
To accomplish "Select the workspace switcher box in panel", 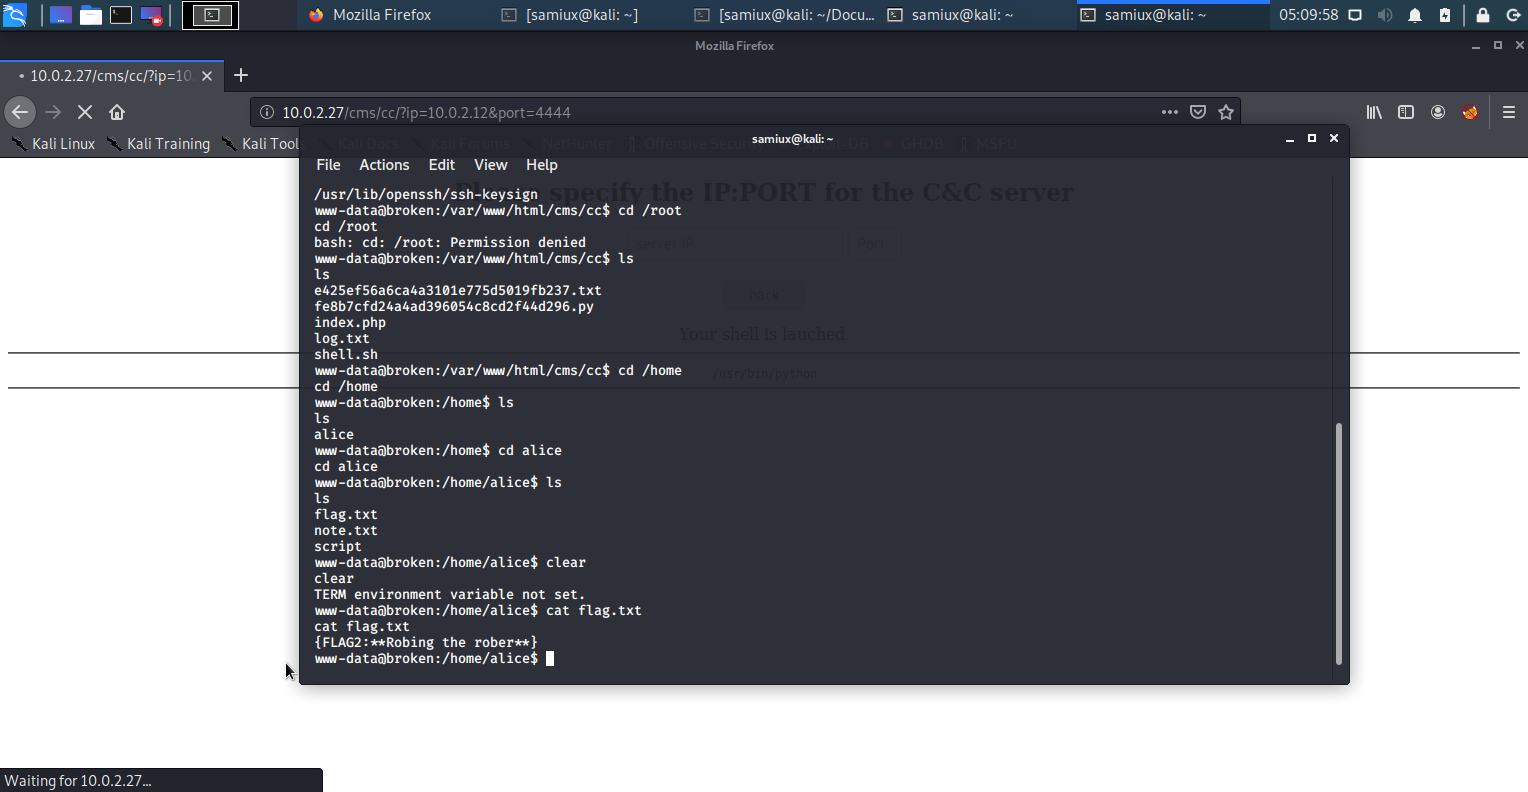I will (x=211, y=15).
